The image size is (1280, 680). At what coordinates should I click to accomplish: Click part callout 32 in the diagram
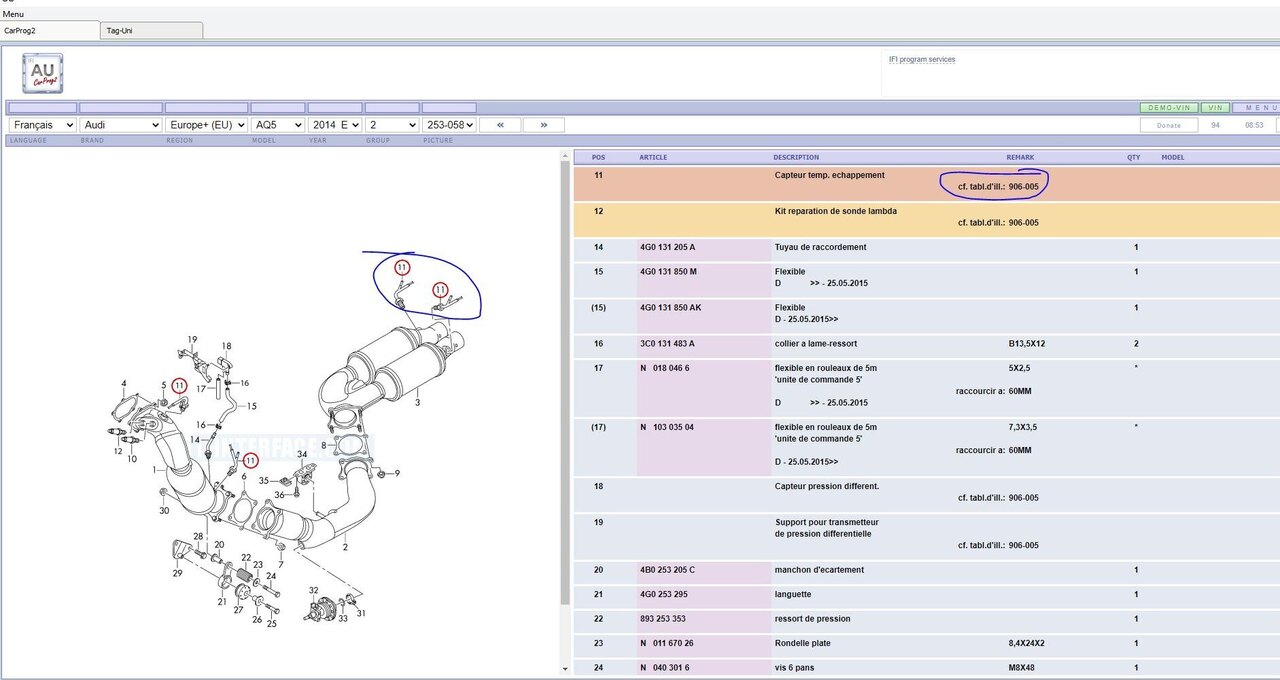coord(313,591)
